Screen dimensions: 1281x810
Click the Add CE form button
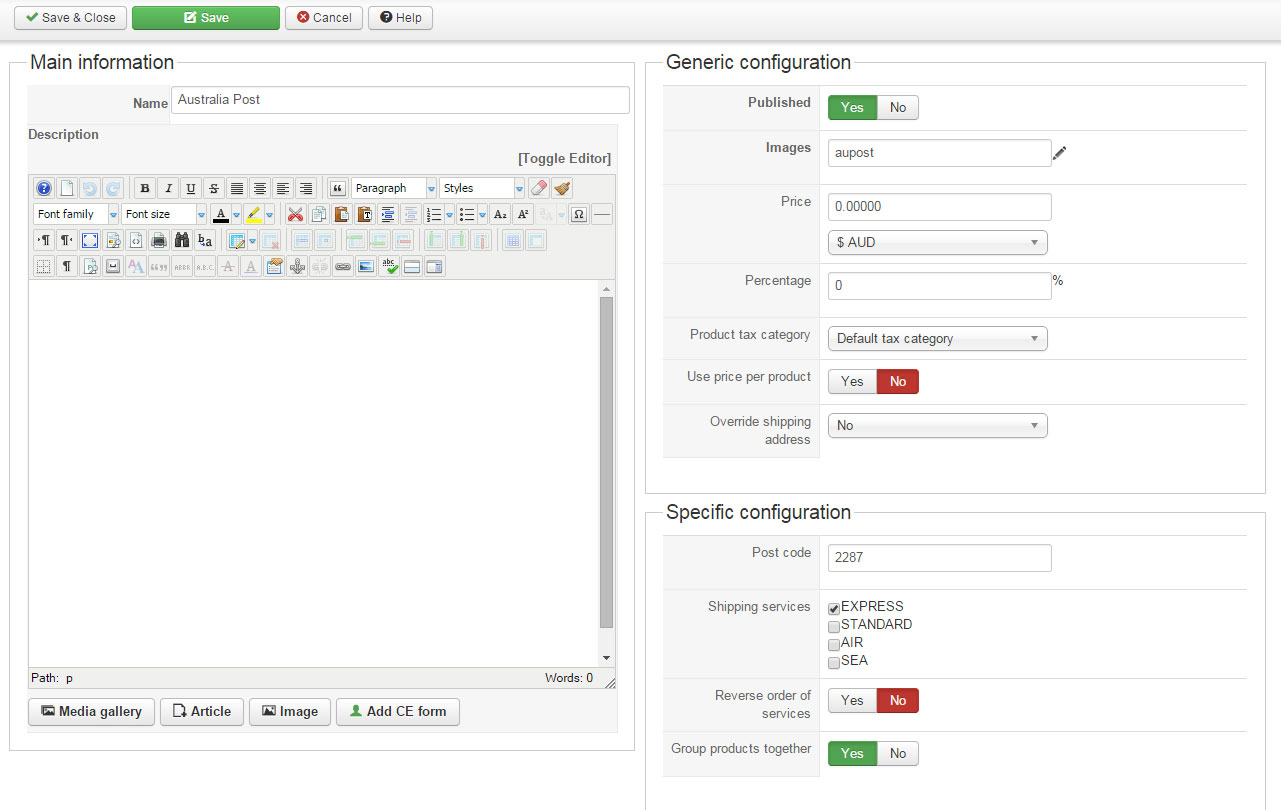tap(398, 712)
